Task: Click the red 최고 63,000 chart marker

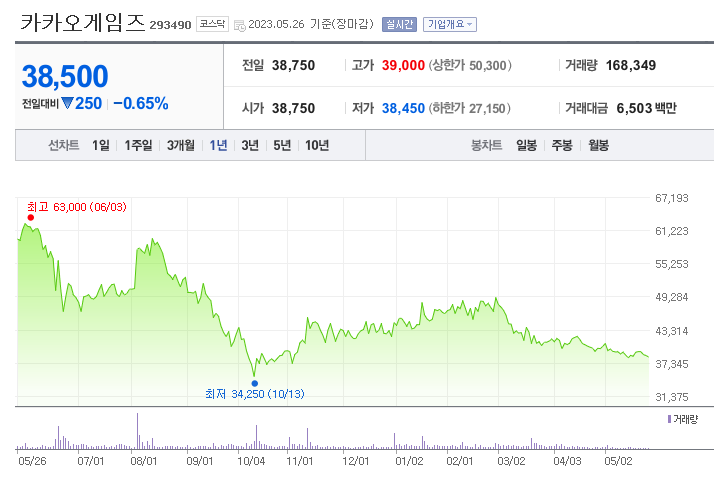Action: click(31, 217)
